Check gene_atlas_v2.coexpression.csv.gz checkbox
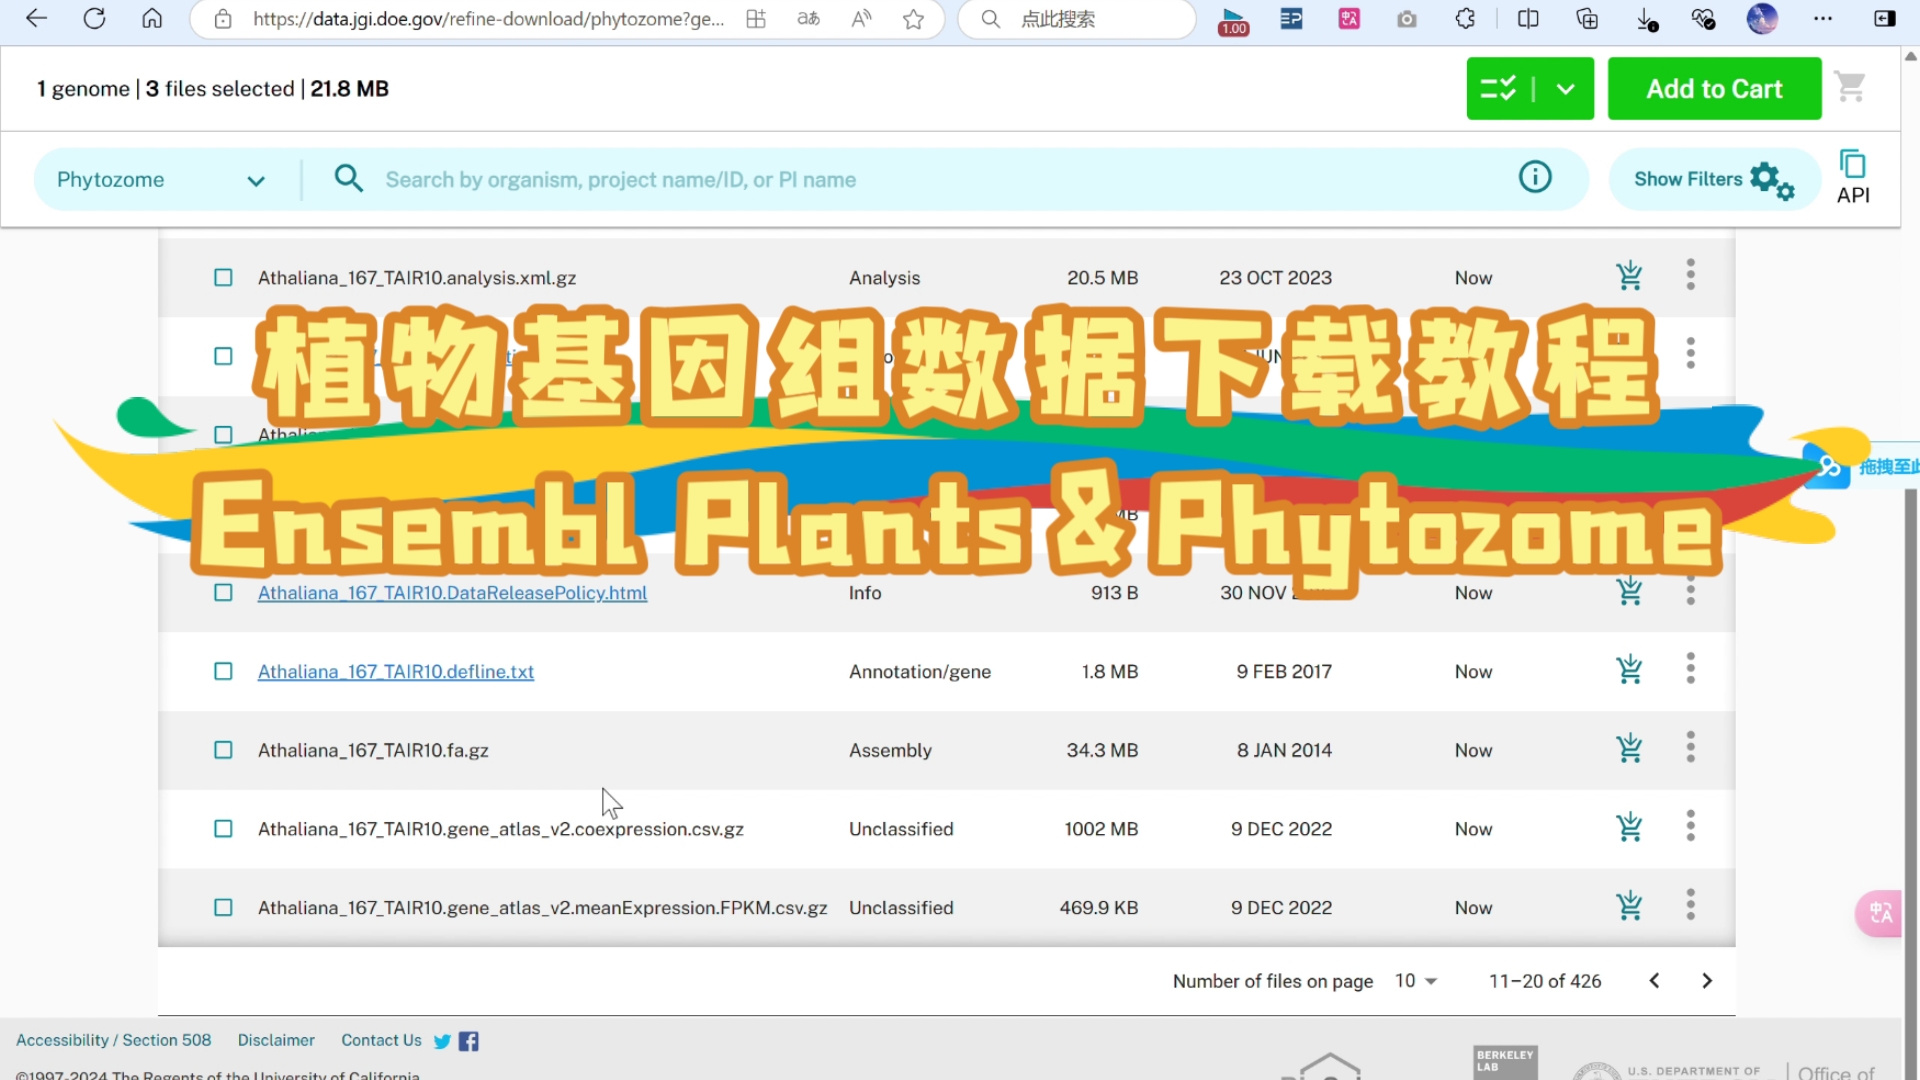 [223, 829]
